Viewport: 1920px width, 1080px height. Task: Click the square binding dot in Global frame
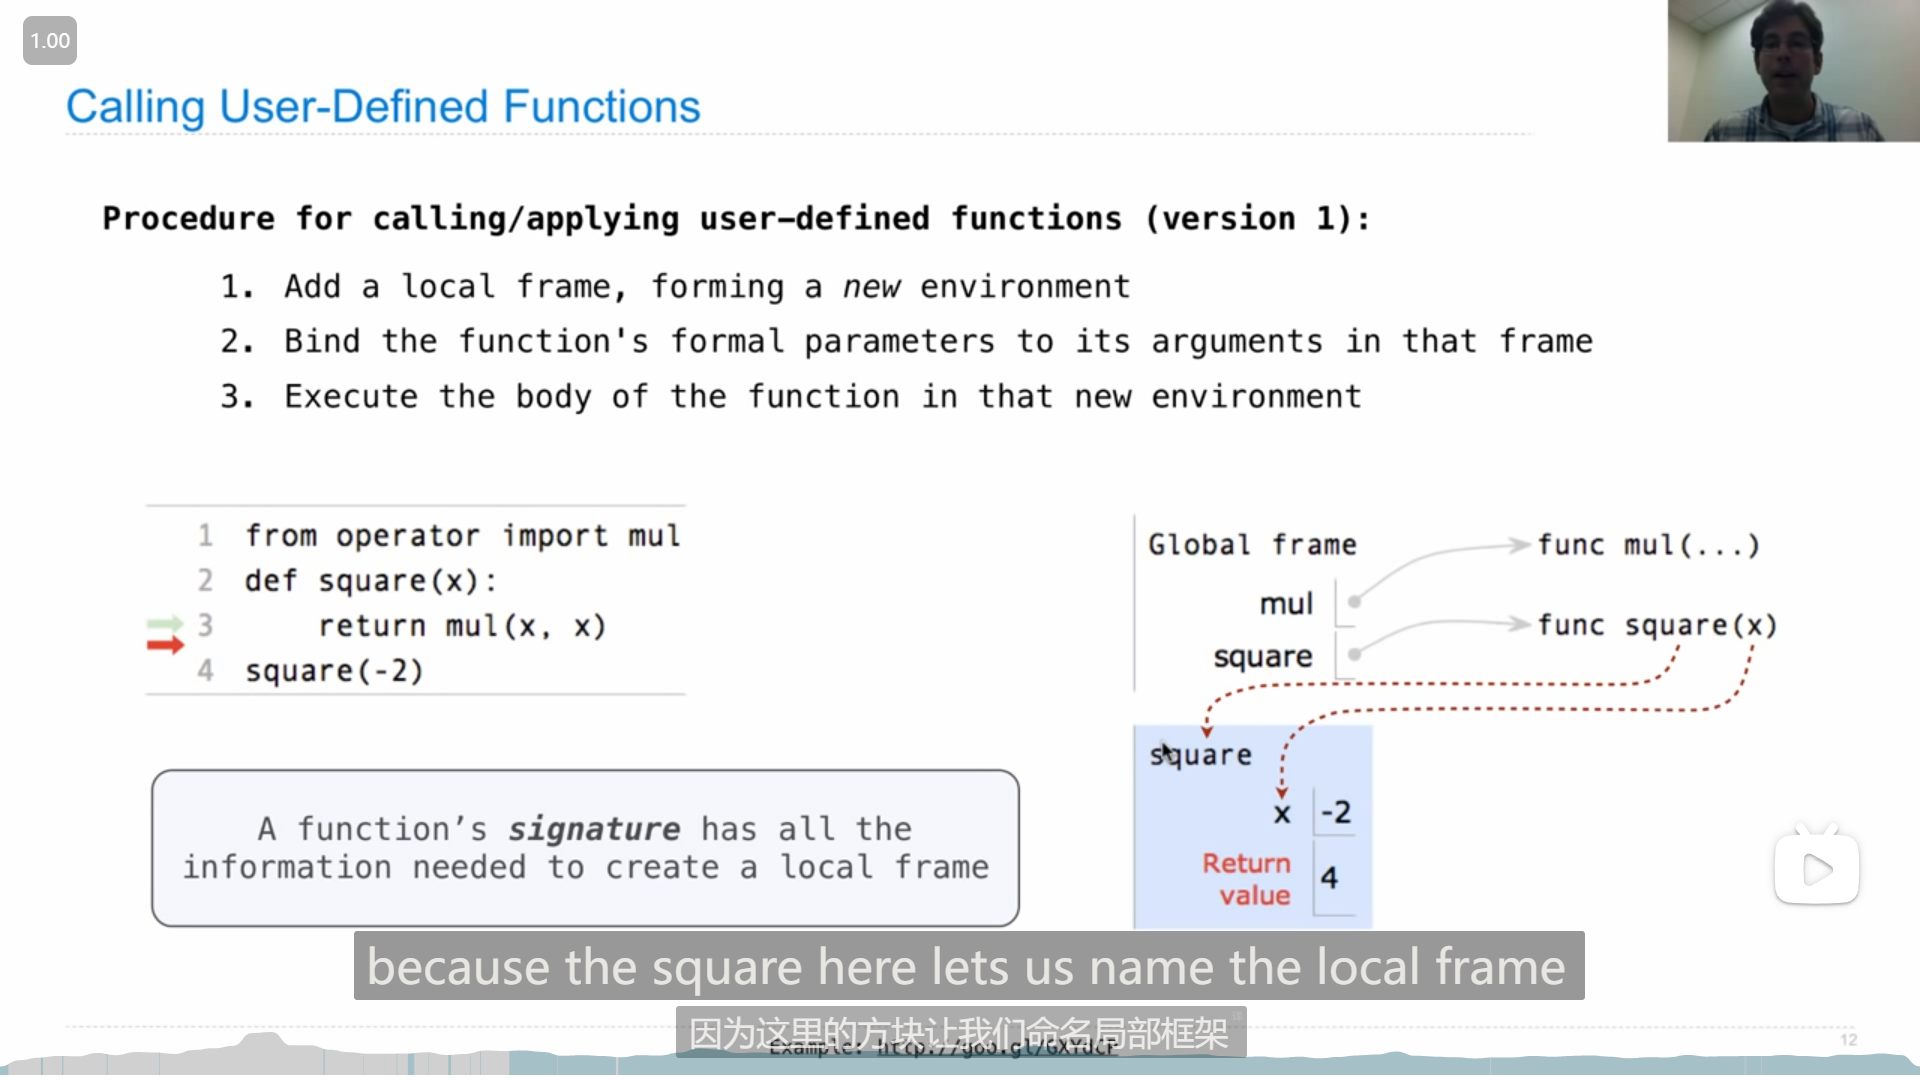click(x=1354, y=655)
